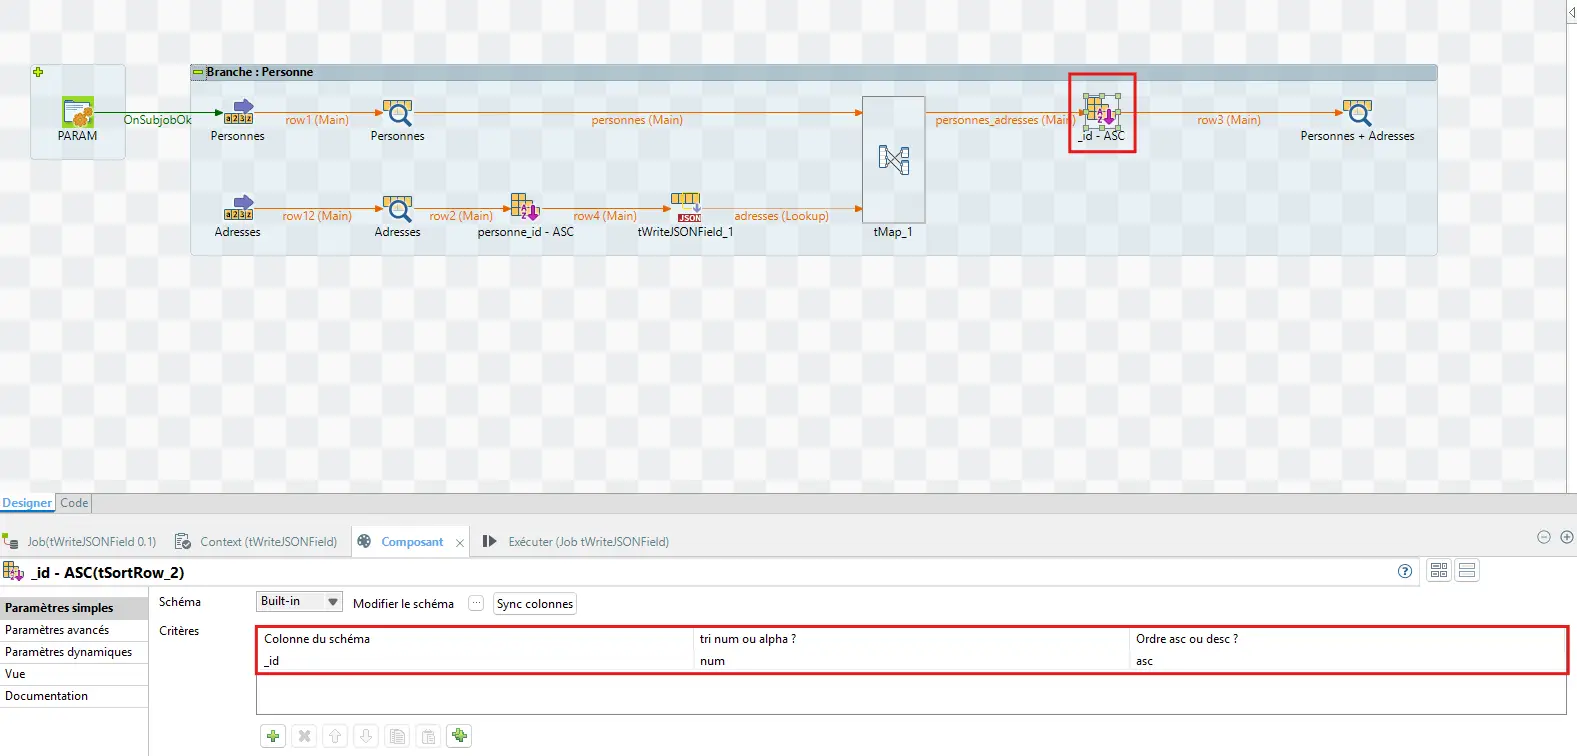Click the Sync colonnes button
Image resolution: width=1577 pixels, height=756 pixels.
click(534, 604)
